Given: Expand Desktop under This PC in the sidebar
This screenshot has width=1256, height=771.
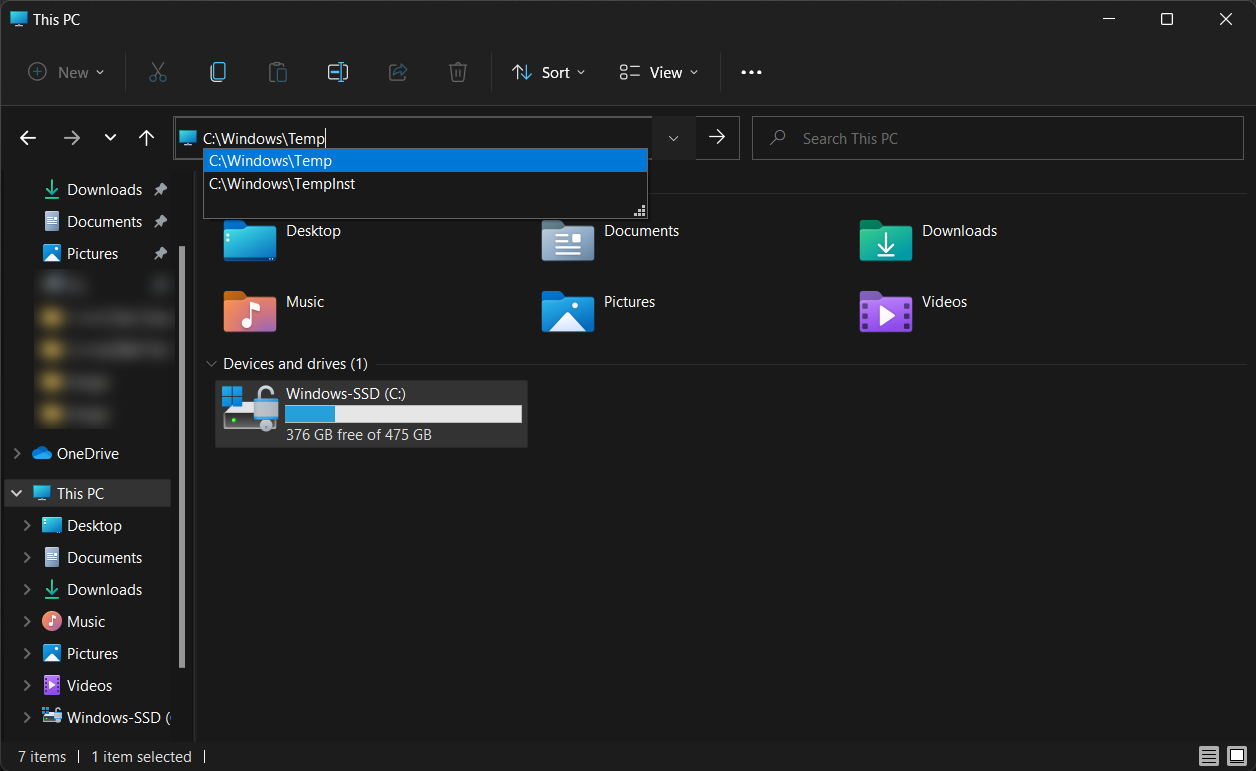Looking at the screenshot, I should pyautogui.click(x=27, y=525).
